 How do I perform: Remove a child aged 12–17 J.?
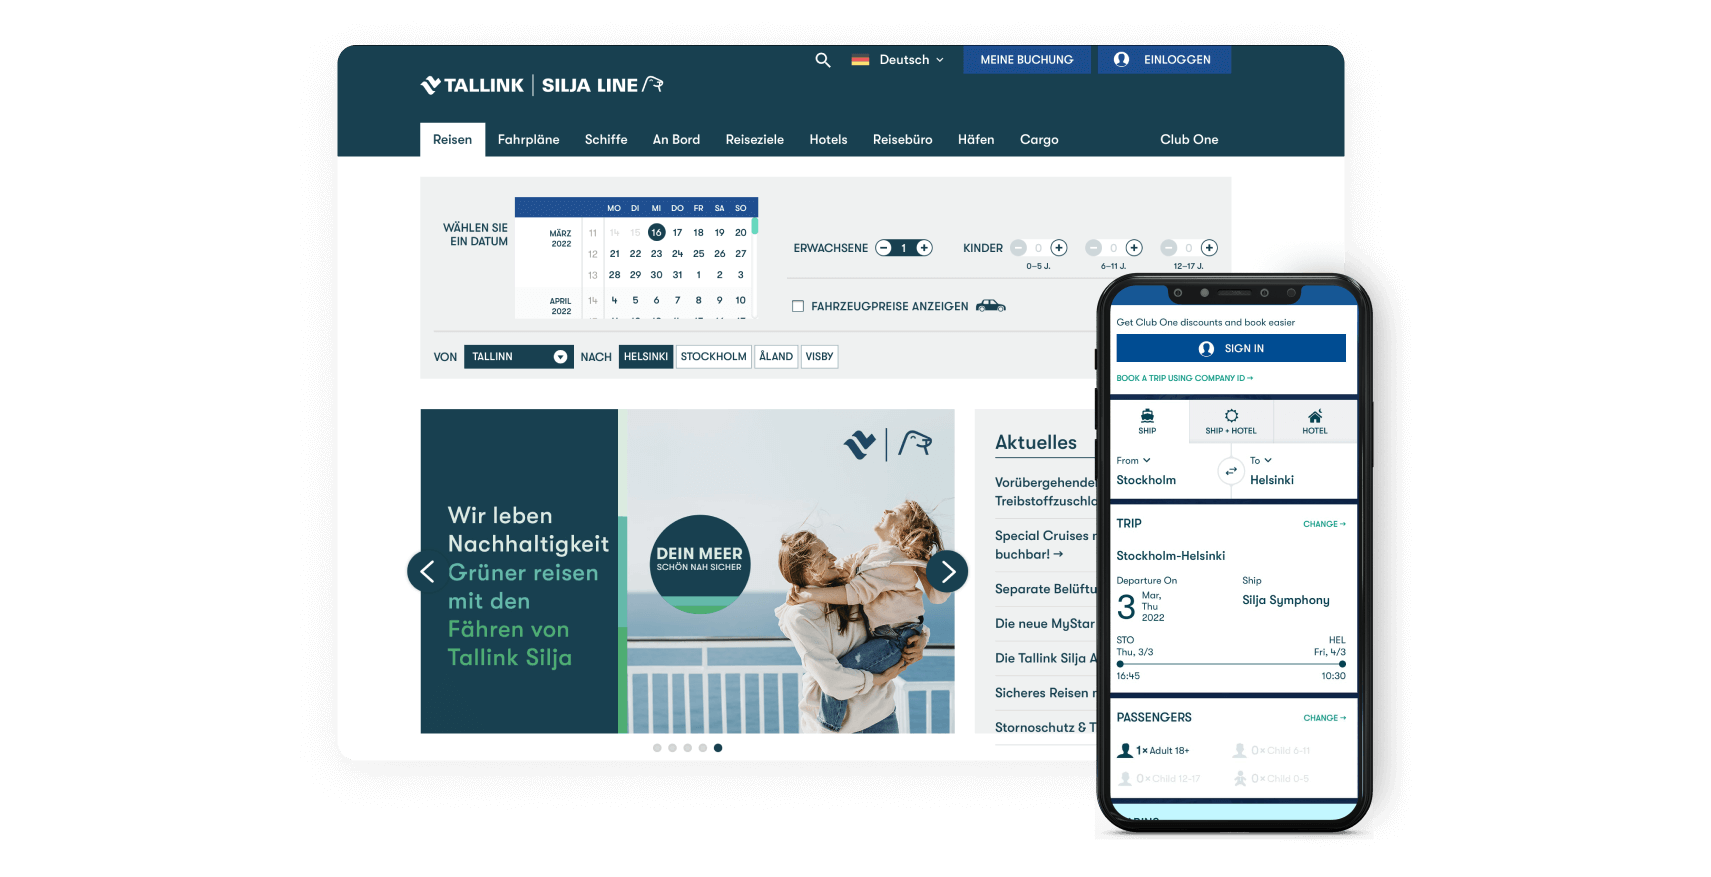(x=1168, y=248)
